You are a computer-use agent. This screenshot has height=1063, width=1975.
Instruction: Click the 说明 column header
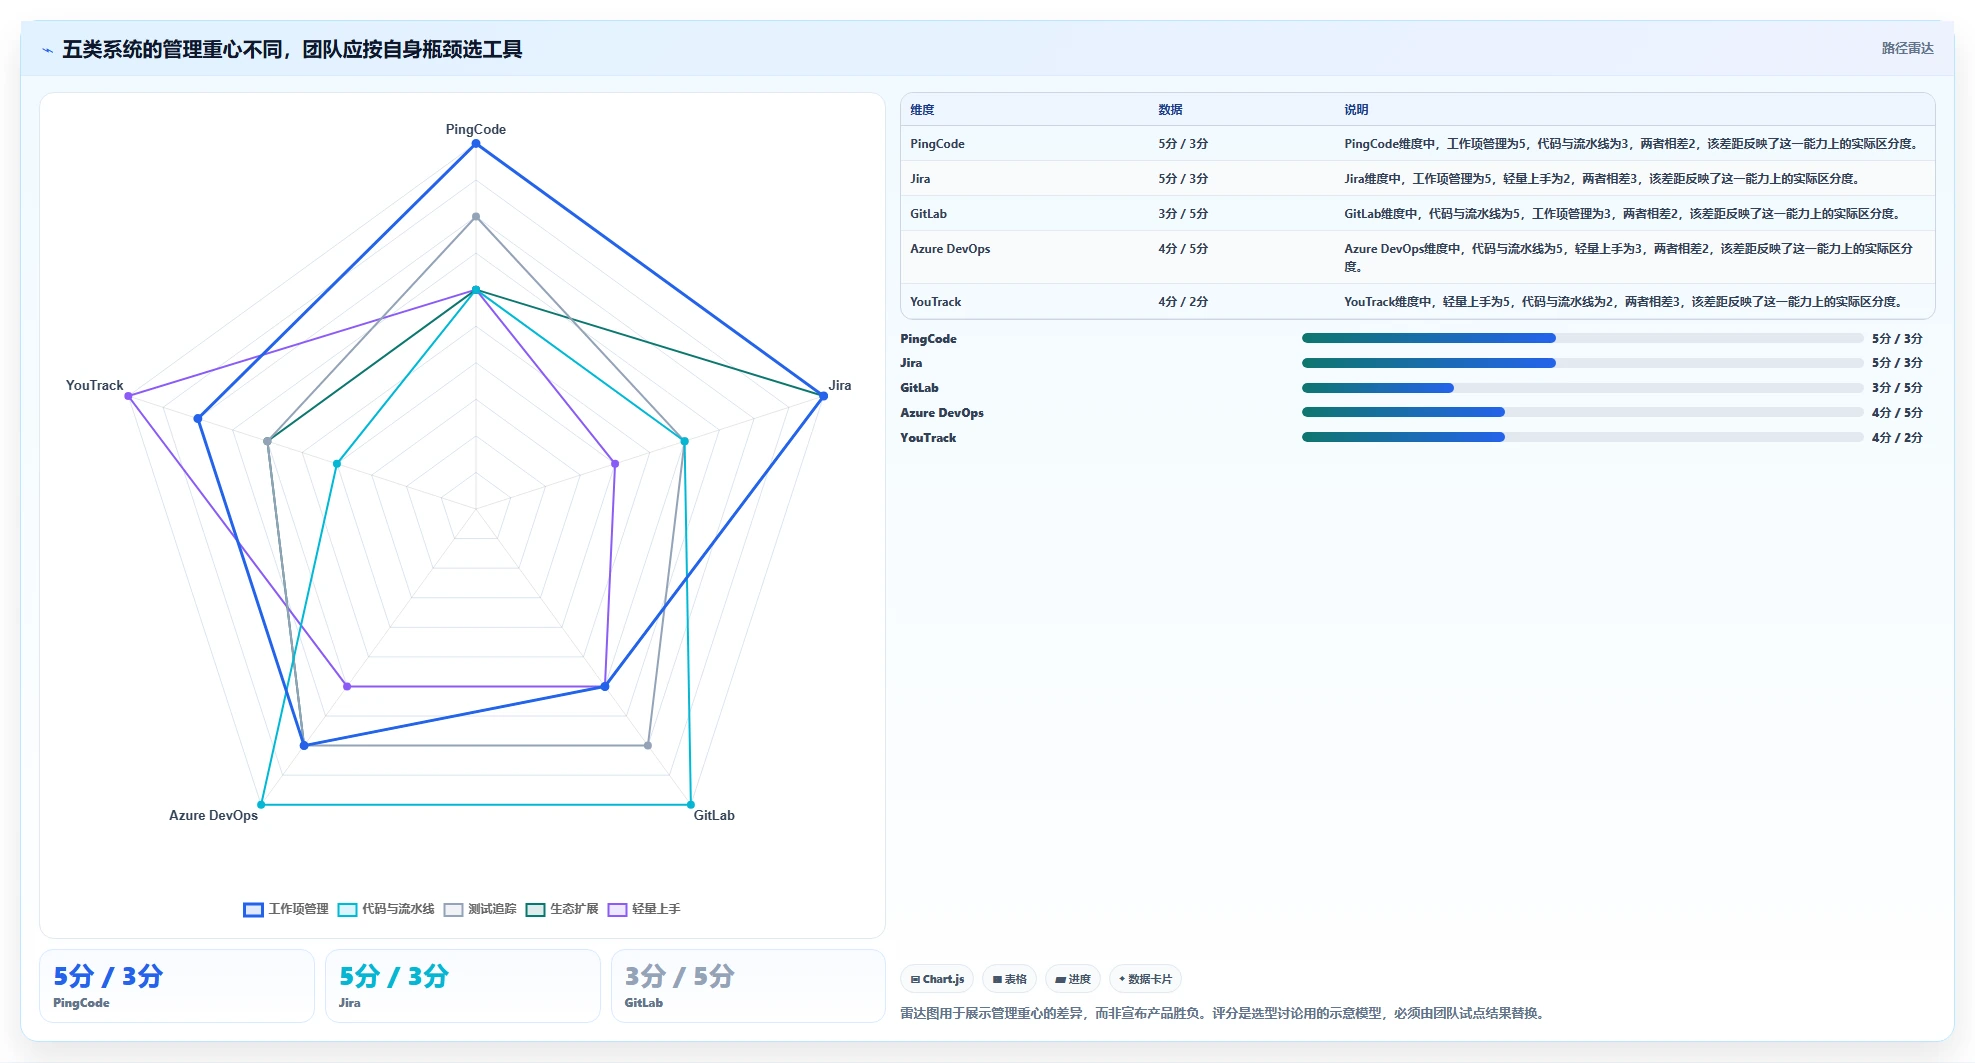click(1356, 110)
